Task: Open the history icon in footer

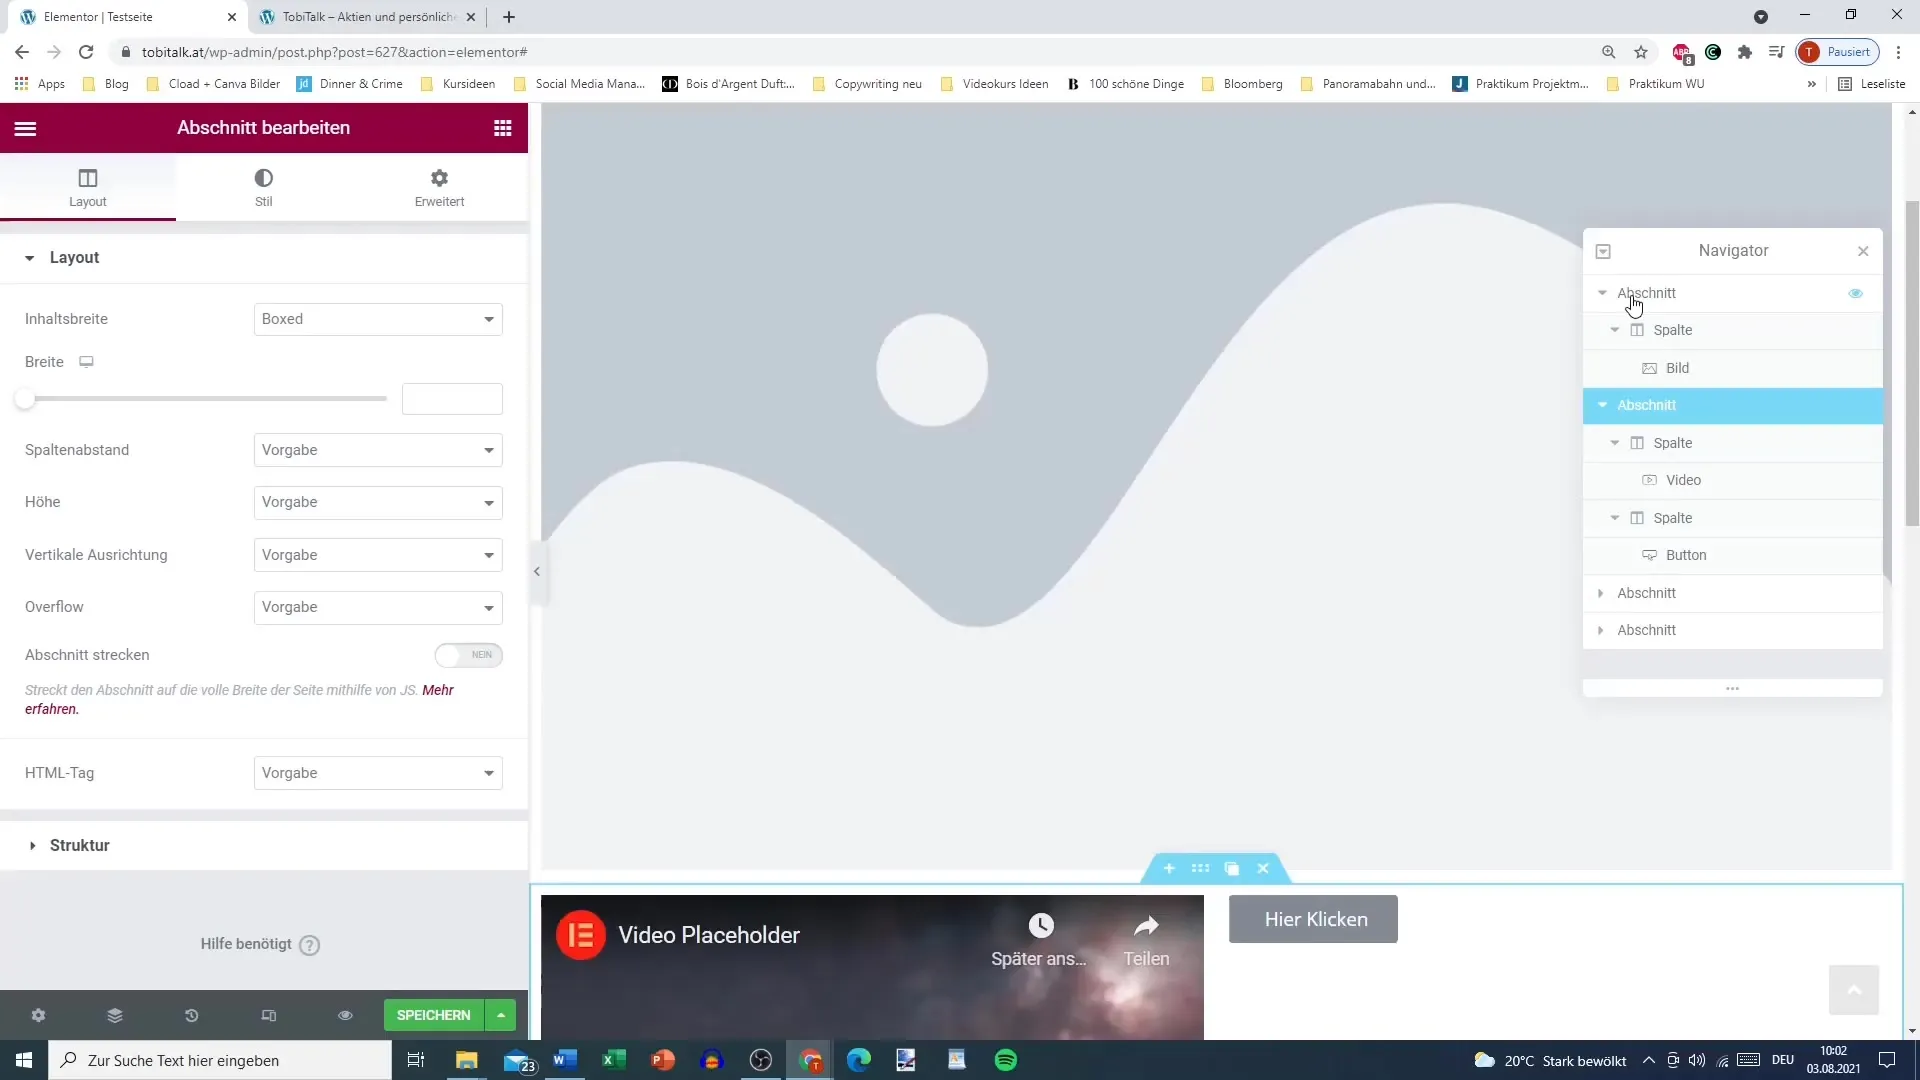Action: pyautogui.click(x=192, y=1015)
